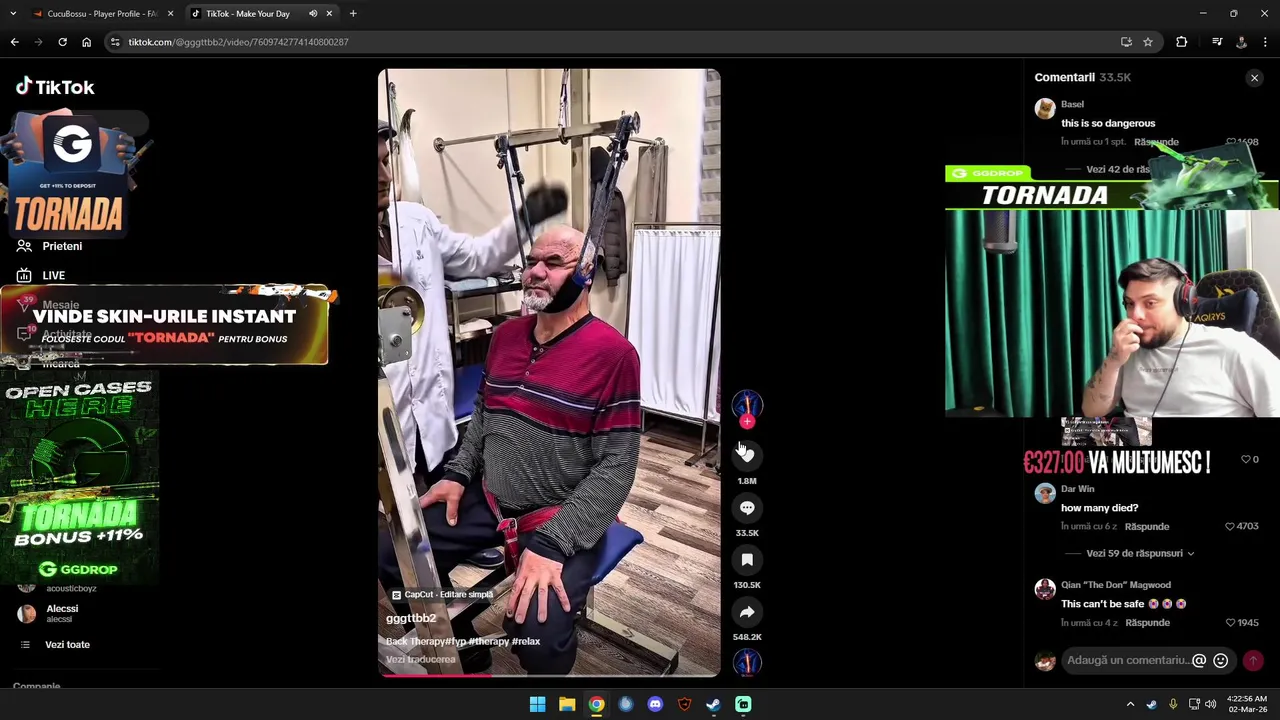1280x720 pixels.
Task: Open the media controls icon in toolbar
Action: tap(1217, 42)
